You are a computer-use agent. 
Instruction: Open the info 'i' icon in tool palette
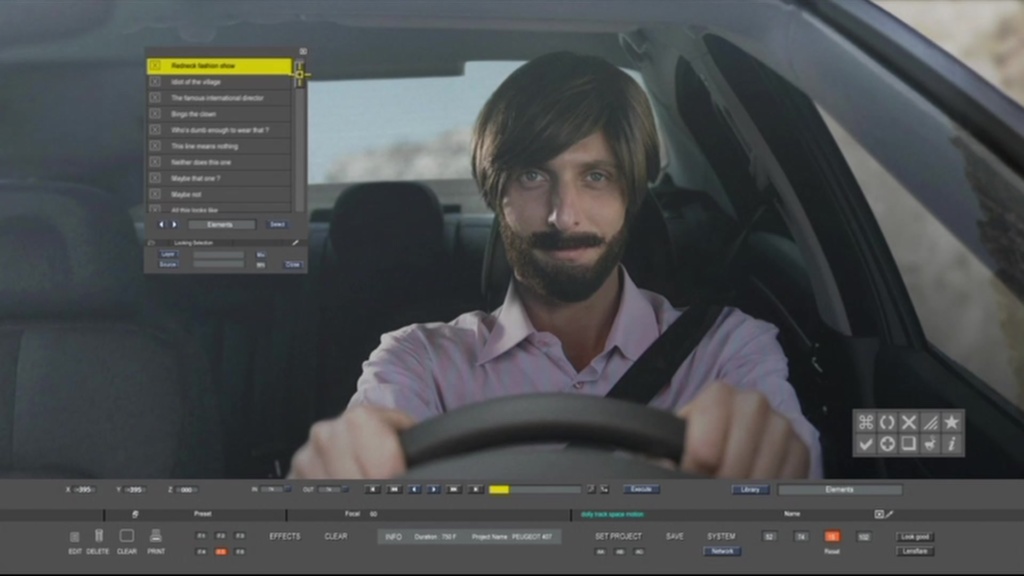[952, 444]
